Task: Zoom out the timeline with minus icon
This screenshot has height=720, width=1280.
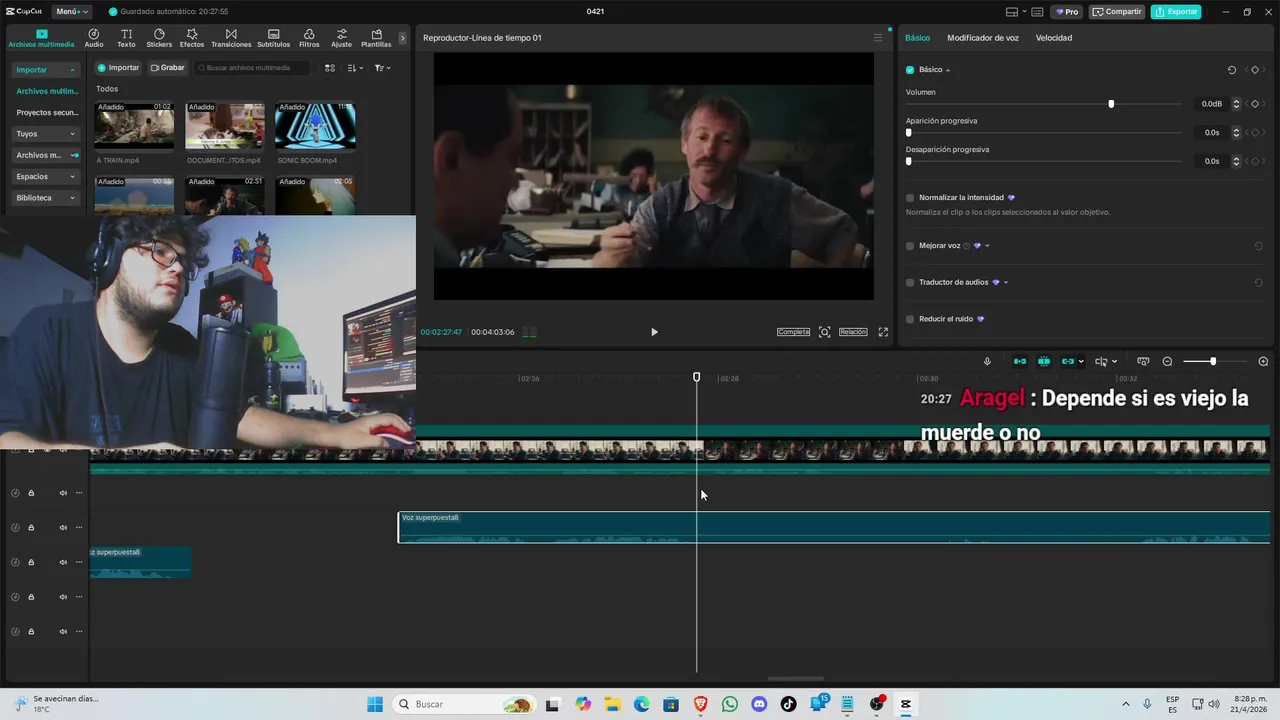Action: (x=1167, y=362)
